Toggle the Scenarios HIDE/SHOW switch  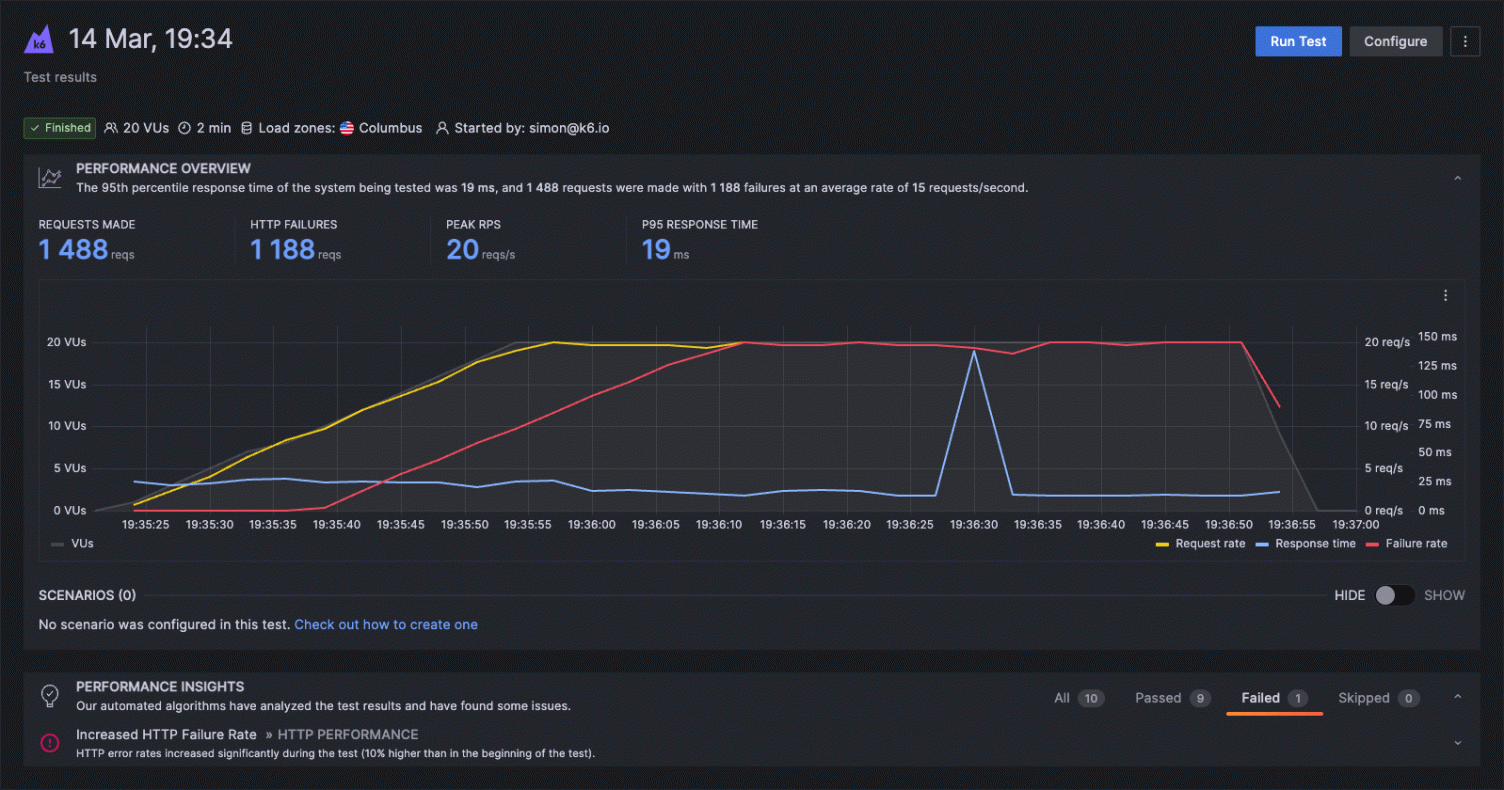(x=1394, y=595)
